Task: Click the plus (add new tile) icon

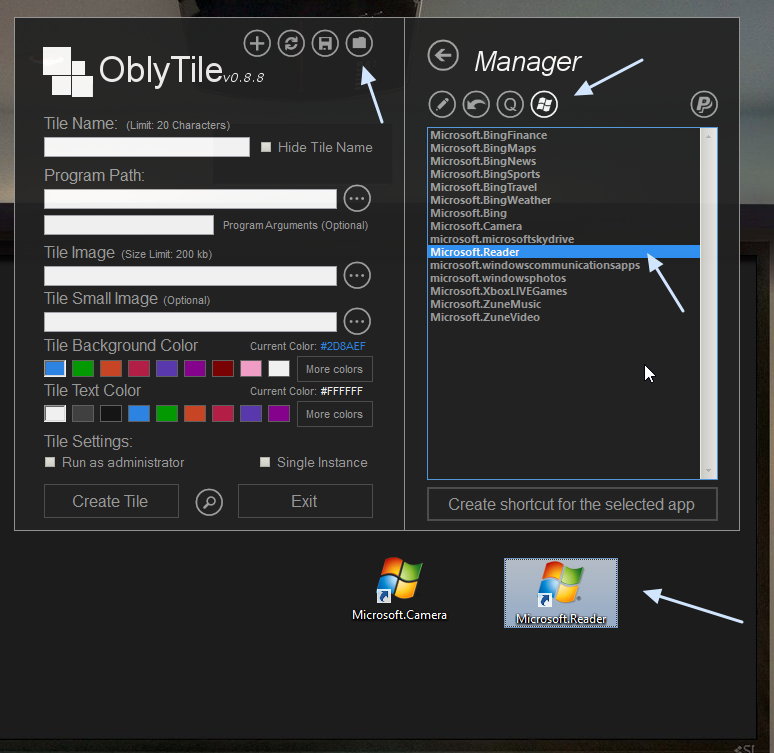Action: [257, 43]
